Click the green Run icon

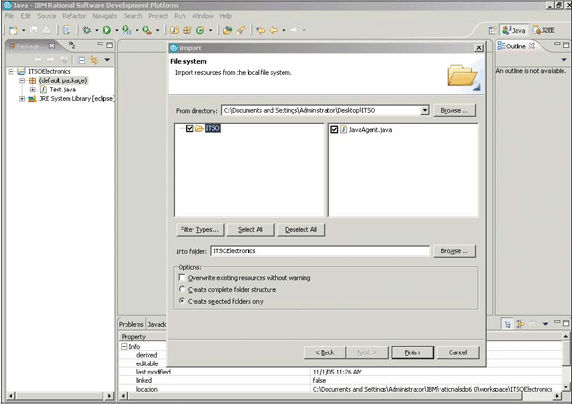[x=107, y=30]
